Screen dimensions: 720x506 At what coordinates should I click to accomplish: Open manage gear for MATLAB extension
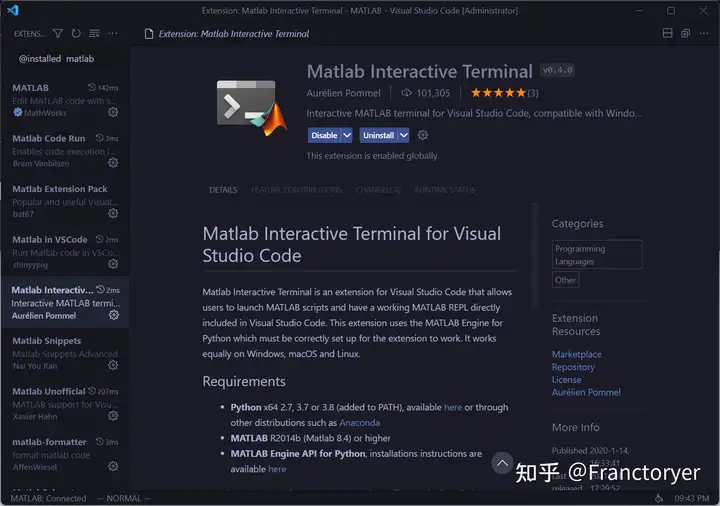point(113,112)
